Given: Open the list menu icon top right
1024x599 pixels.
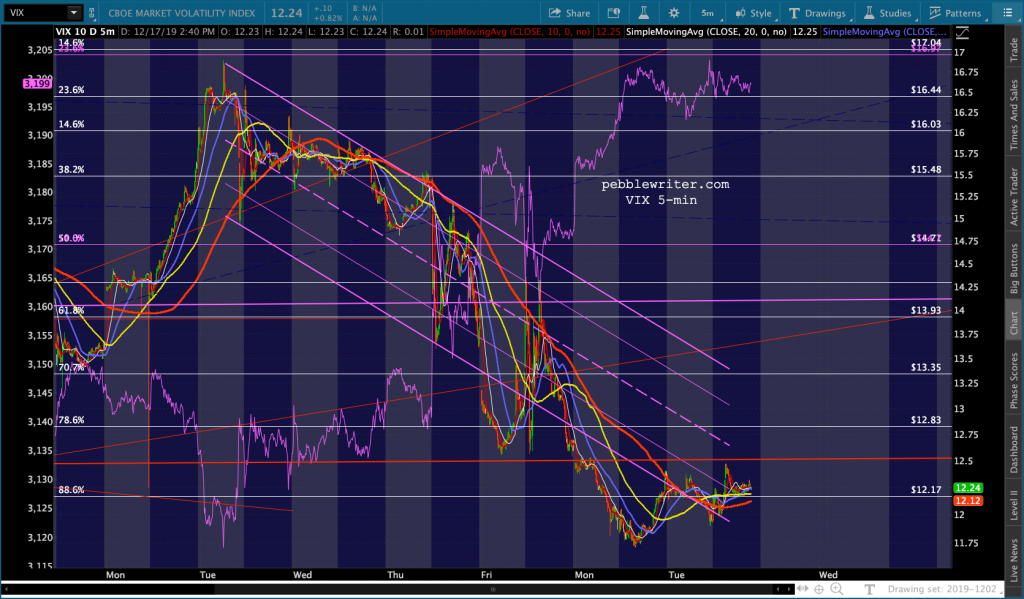Looking at the screenshot, I should click(1006, 12).
